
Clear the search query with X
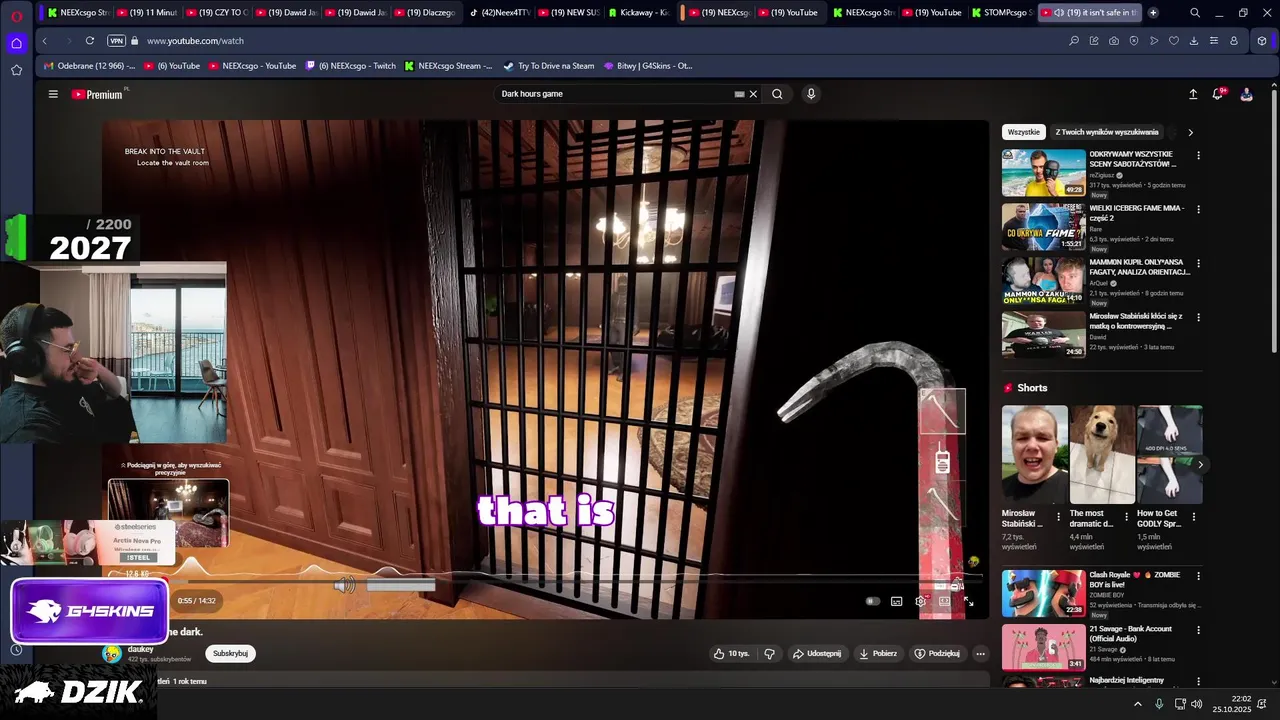753,94
